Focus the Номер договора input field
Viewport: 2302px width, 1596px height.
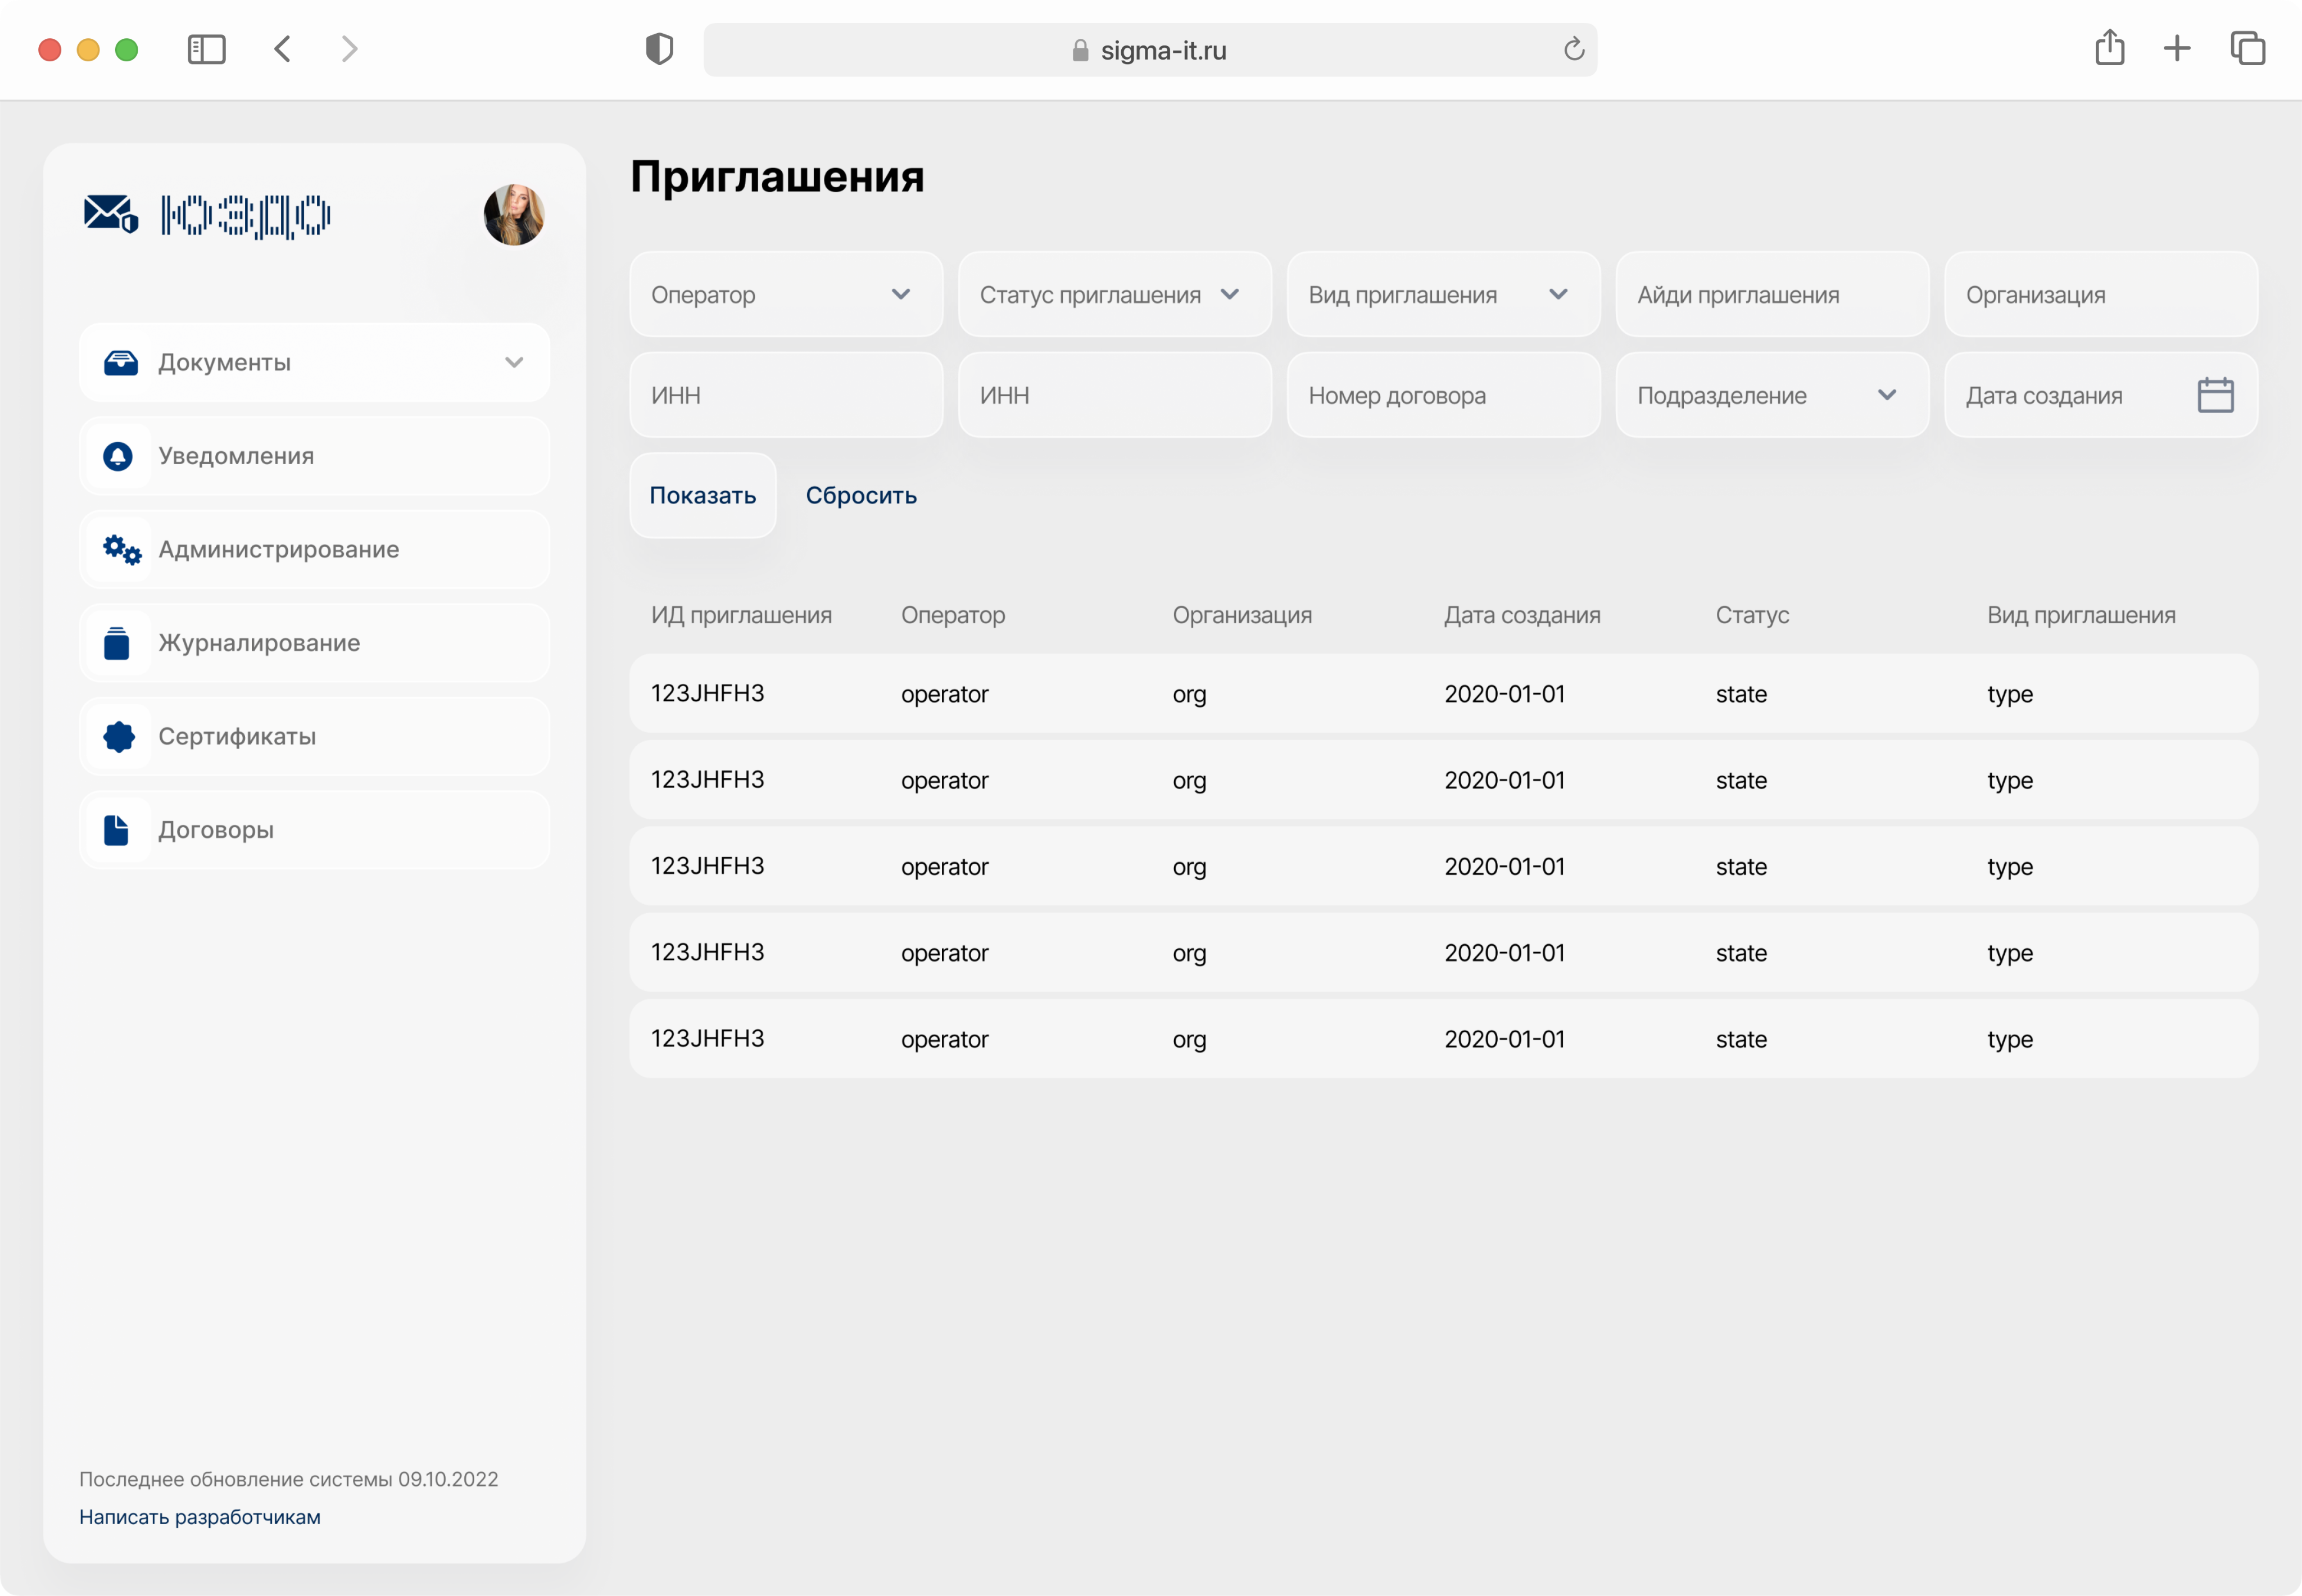pyautogui.click(x=1442, y=395)
